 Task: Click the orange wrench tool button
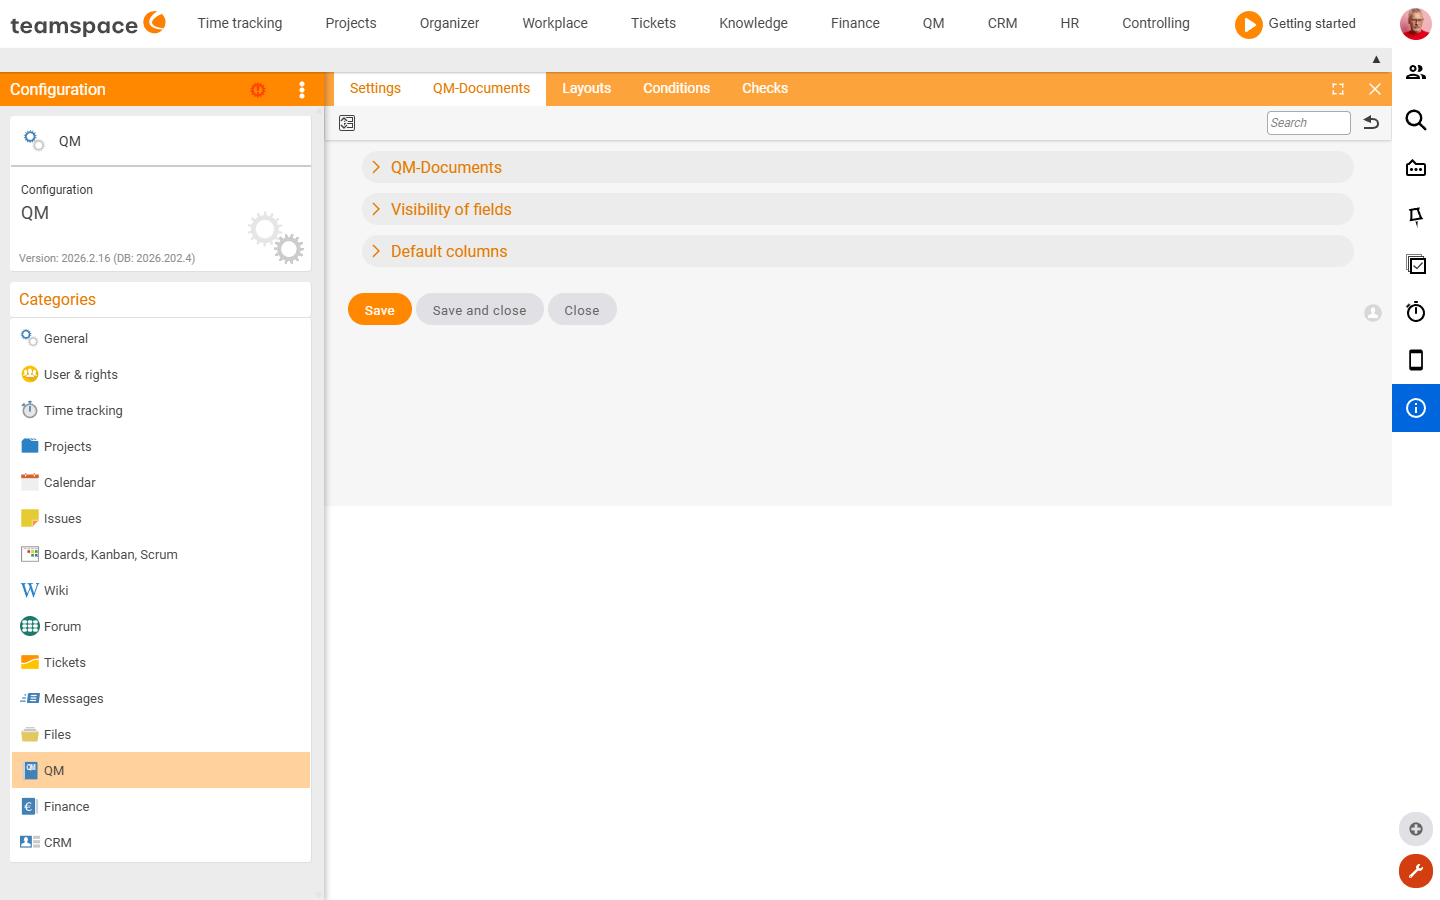click(1416, 871)
